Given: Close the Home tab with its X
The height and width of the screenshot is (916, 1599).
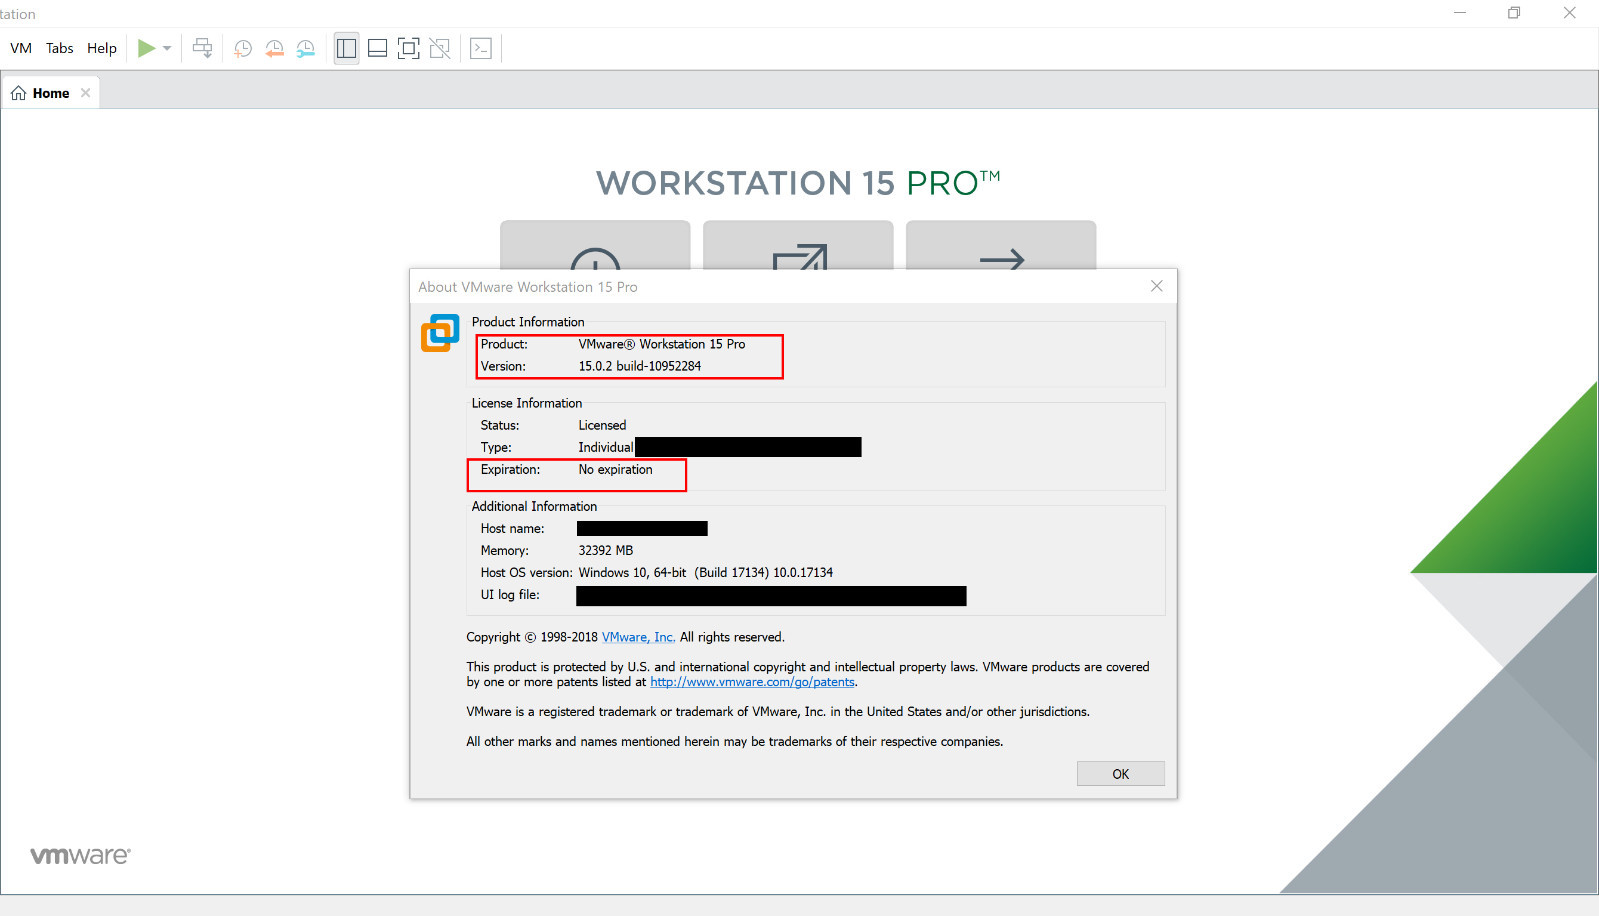Looking at the screenshot, I should pyautogui.click(x=86, y=93).
